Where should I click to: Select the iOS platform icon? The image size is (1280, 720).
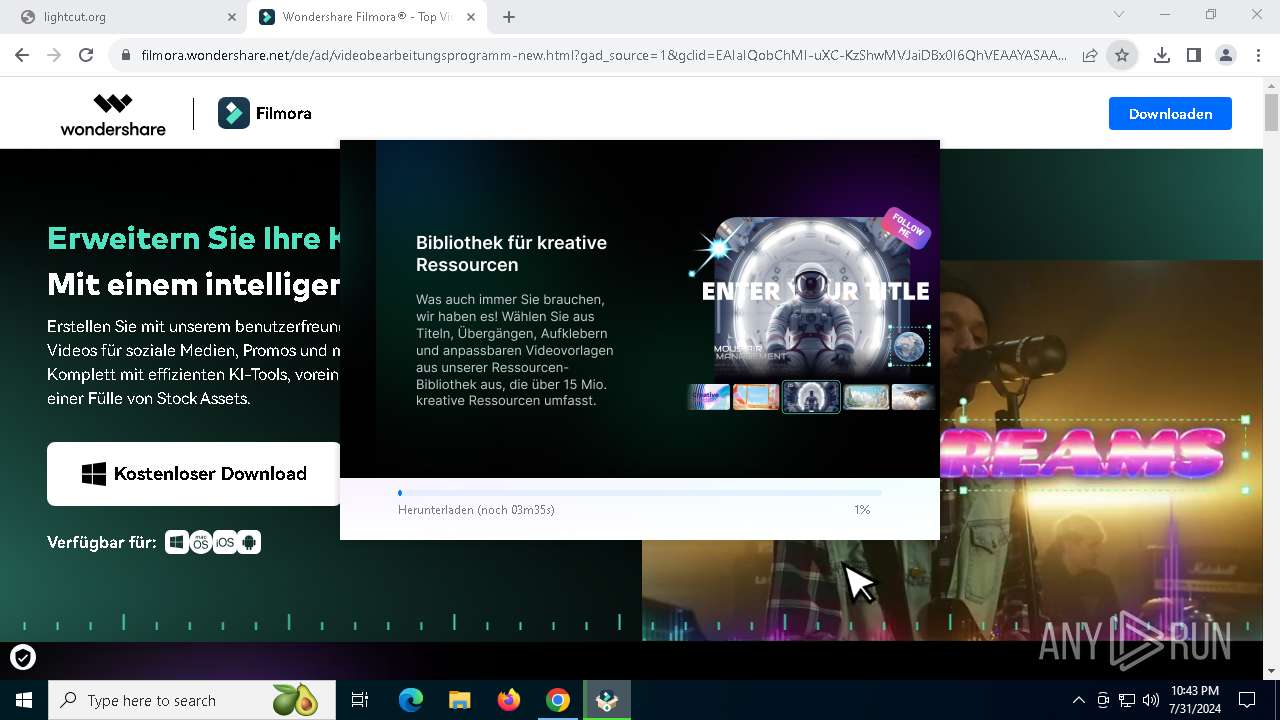(x=225, y=542)
